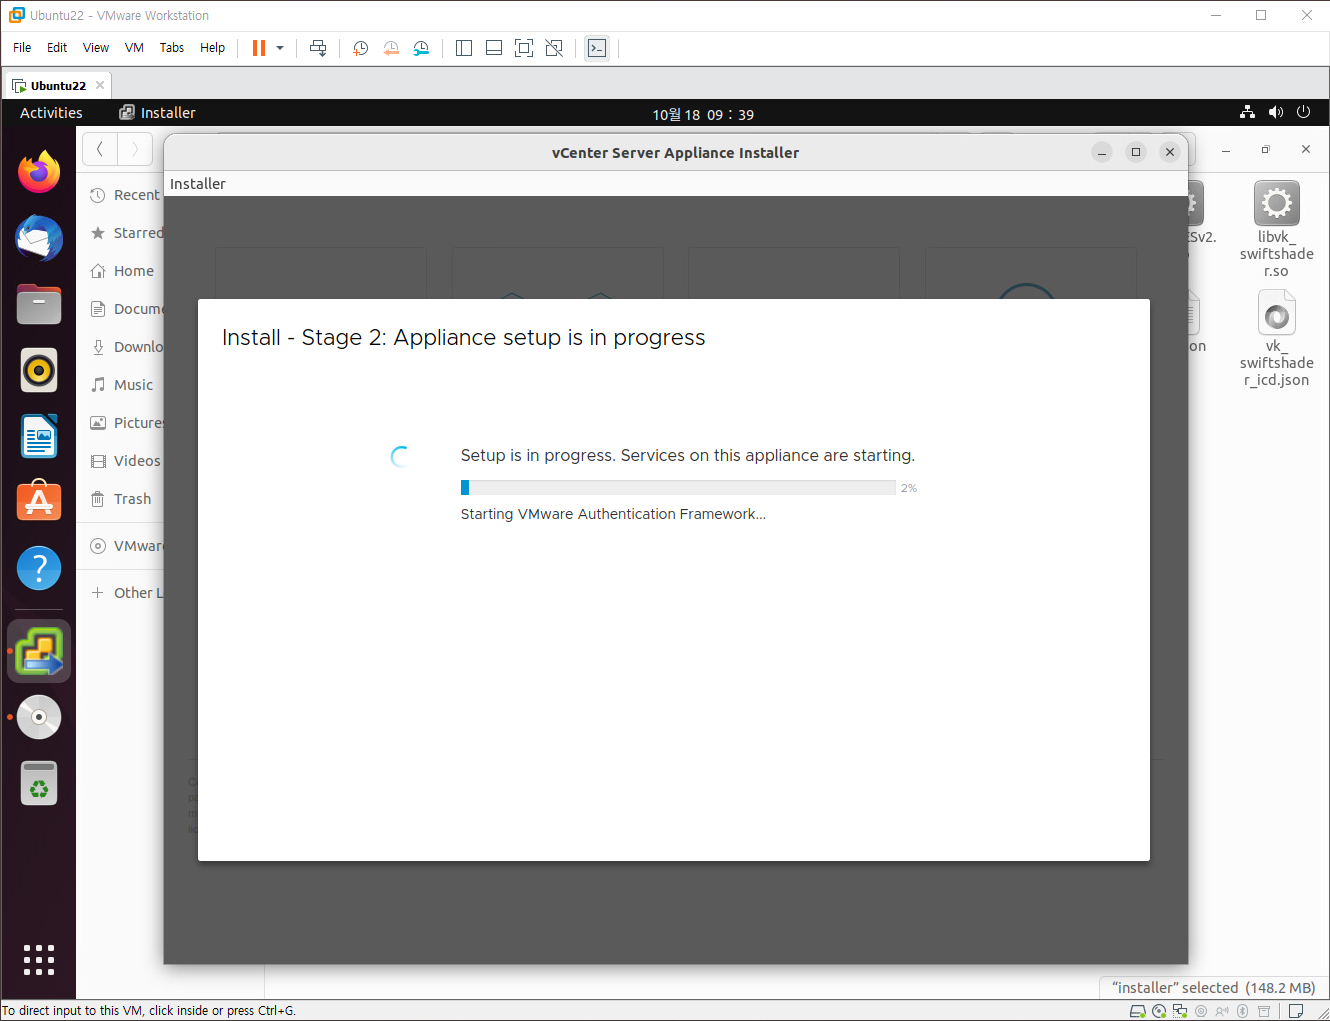Screen dimensions: 1330x1021
Task: Switch to Unity mode icon in toolbar
Action: (x=554, y=48)
